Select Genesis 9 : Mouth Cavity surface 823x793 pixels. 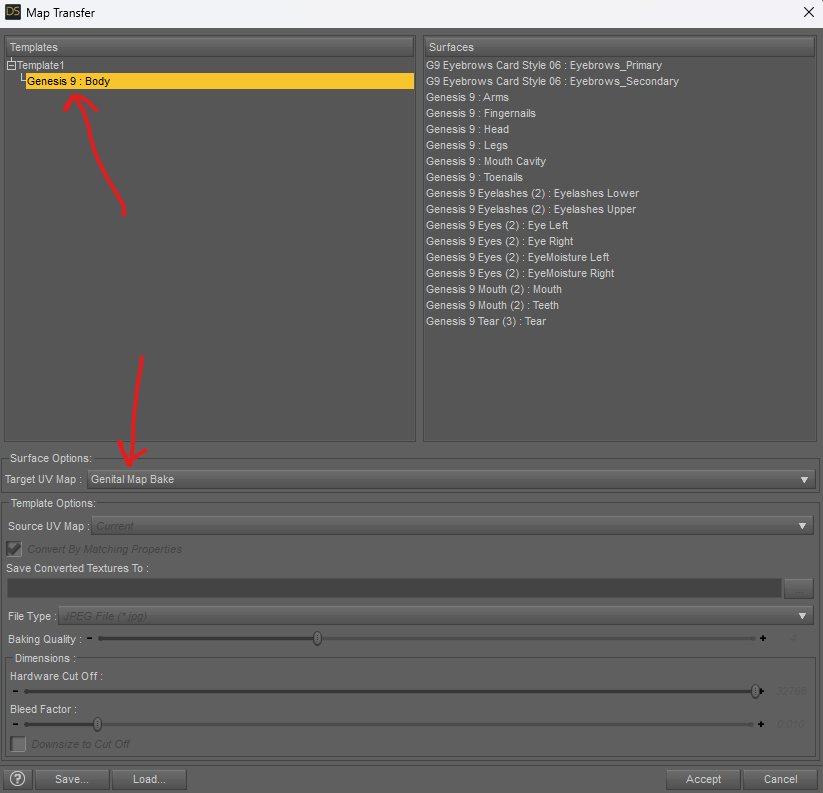click(486, 161)
